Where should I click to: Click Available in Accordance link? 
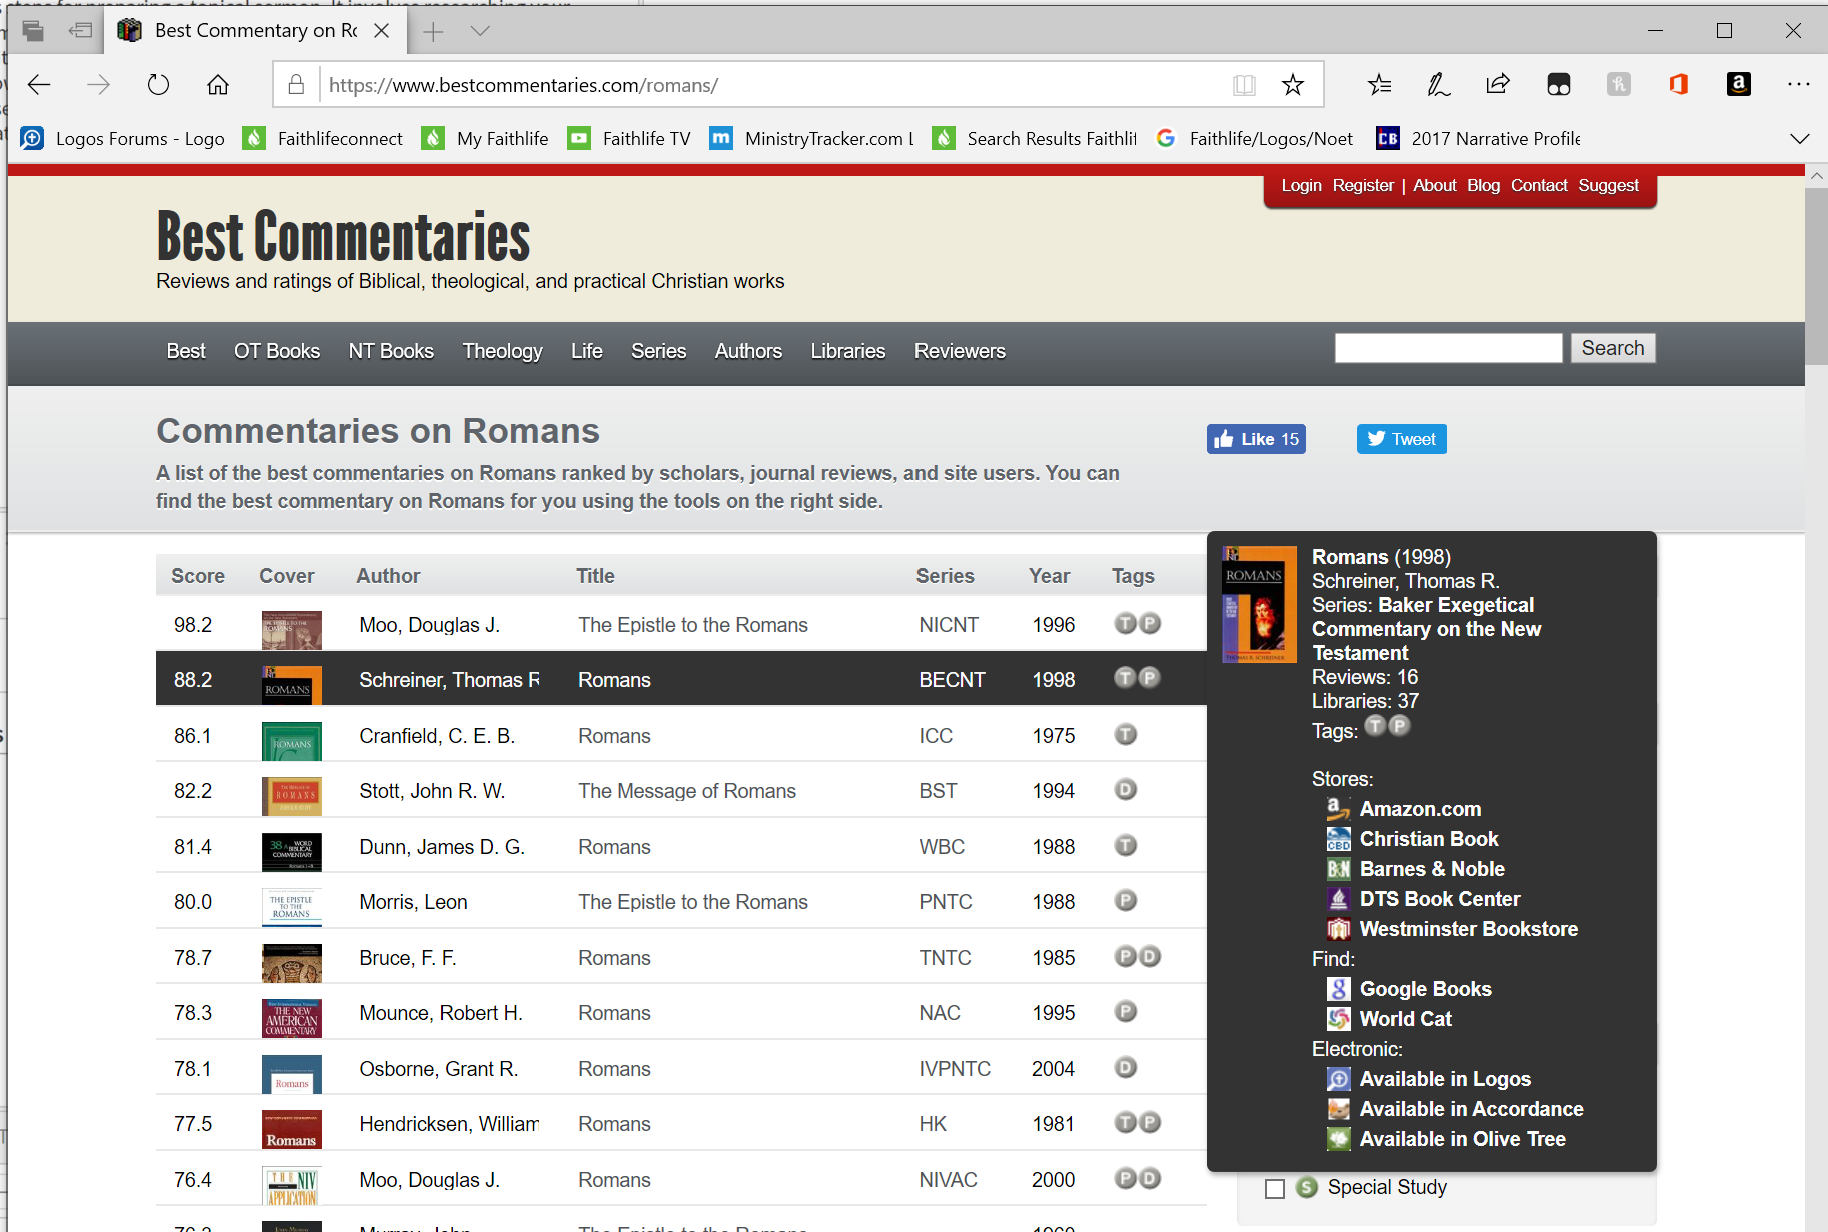[1471, 1109]
